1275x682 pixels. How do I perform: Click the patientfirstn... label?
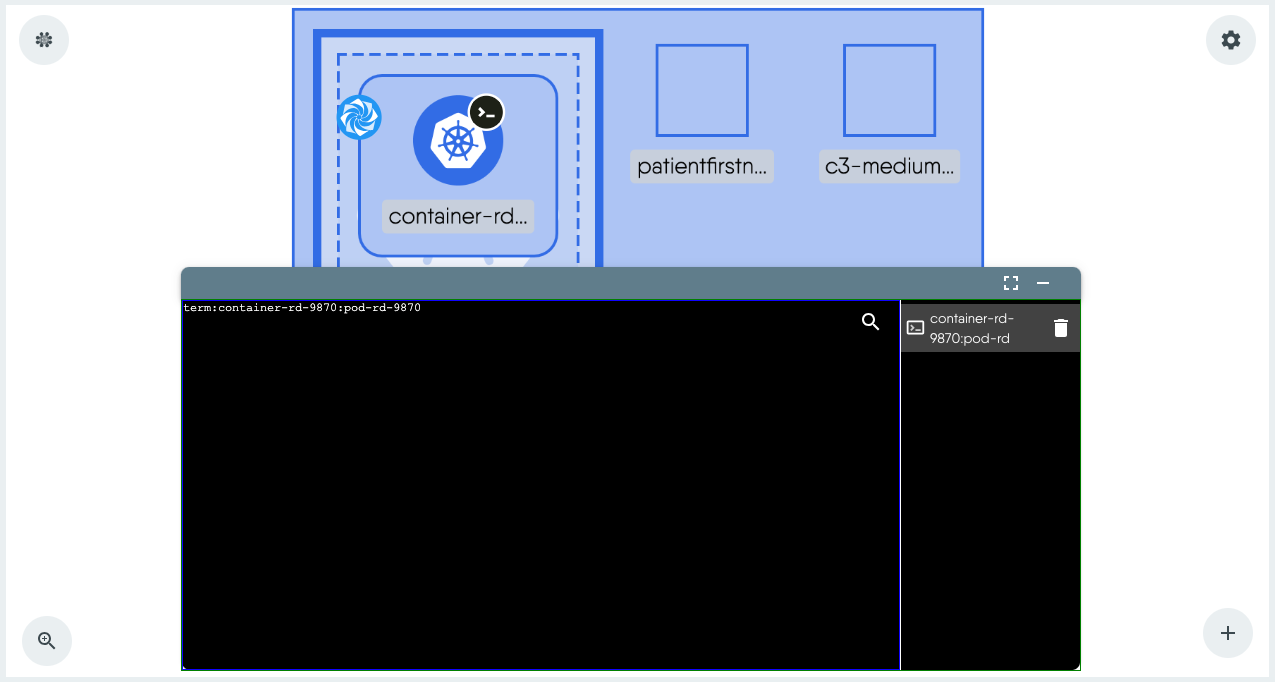click(x=702, y=166)
